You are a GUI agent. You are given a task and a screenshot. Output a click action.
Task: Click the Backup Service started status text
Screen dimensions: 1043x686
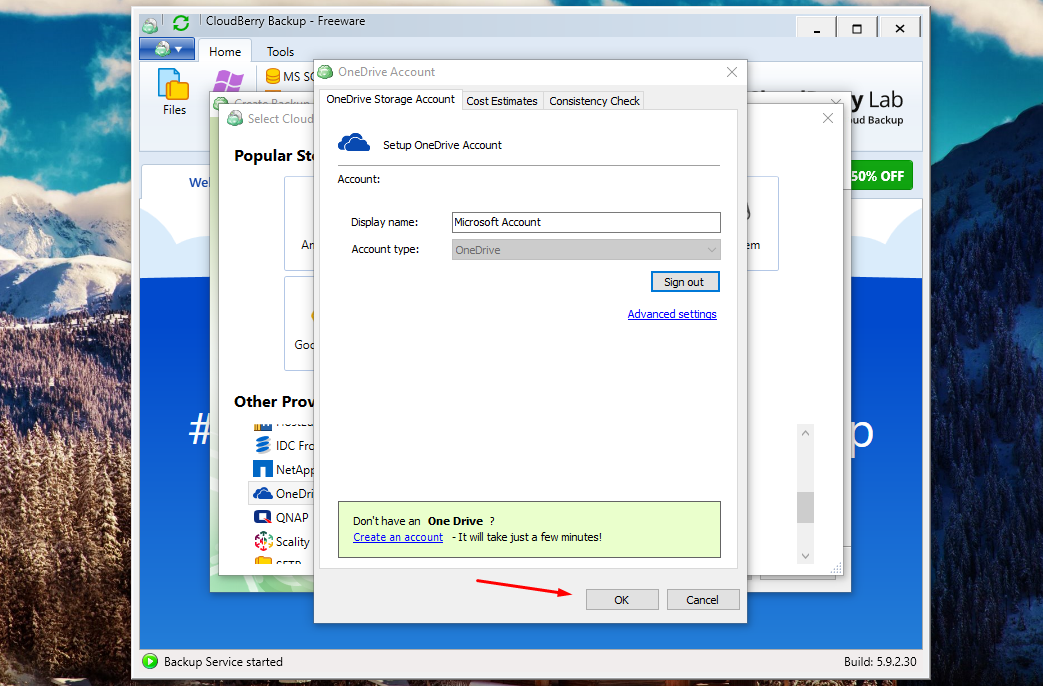point(223,661)
